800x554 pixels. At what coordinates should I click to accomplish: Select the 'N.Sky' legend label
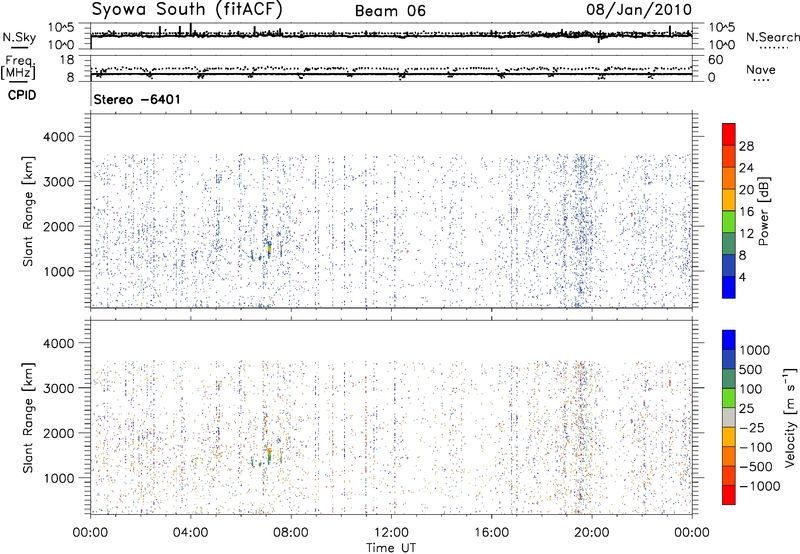tap(19, 37)
